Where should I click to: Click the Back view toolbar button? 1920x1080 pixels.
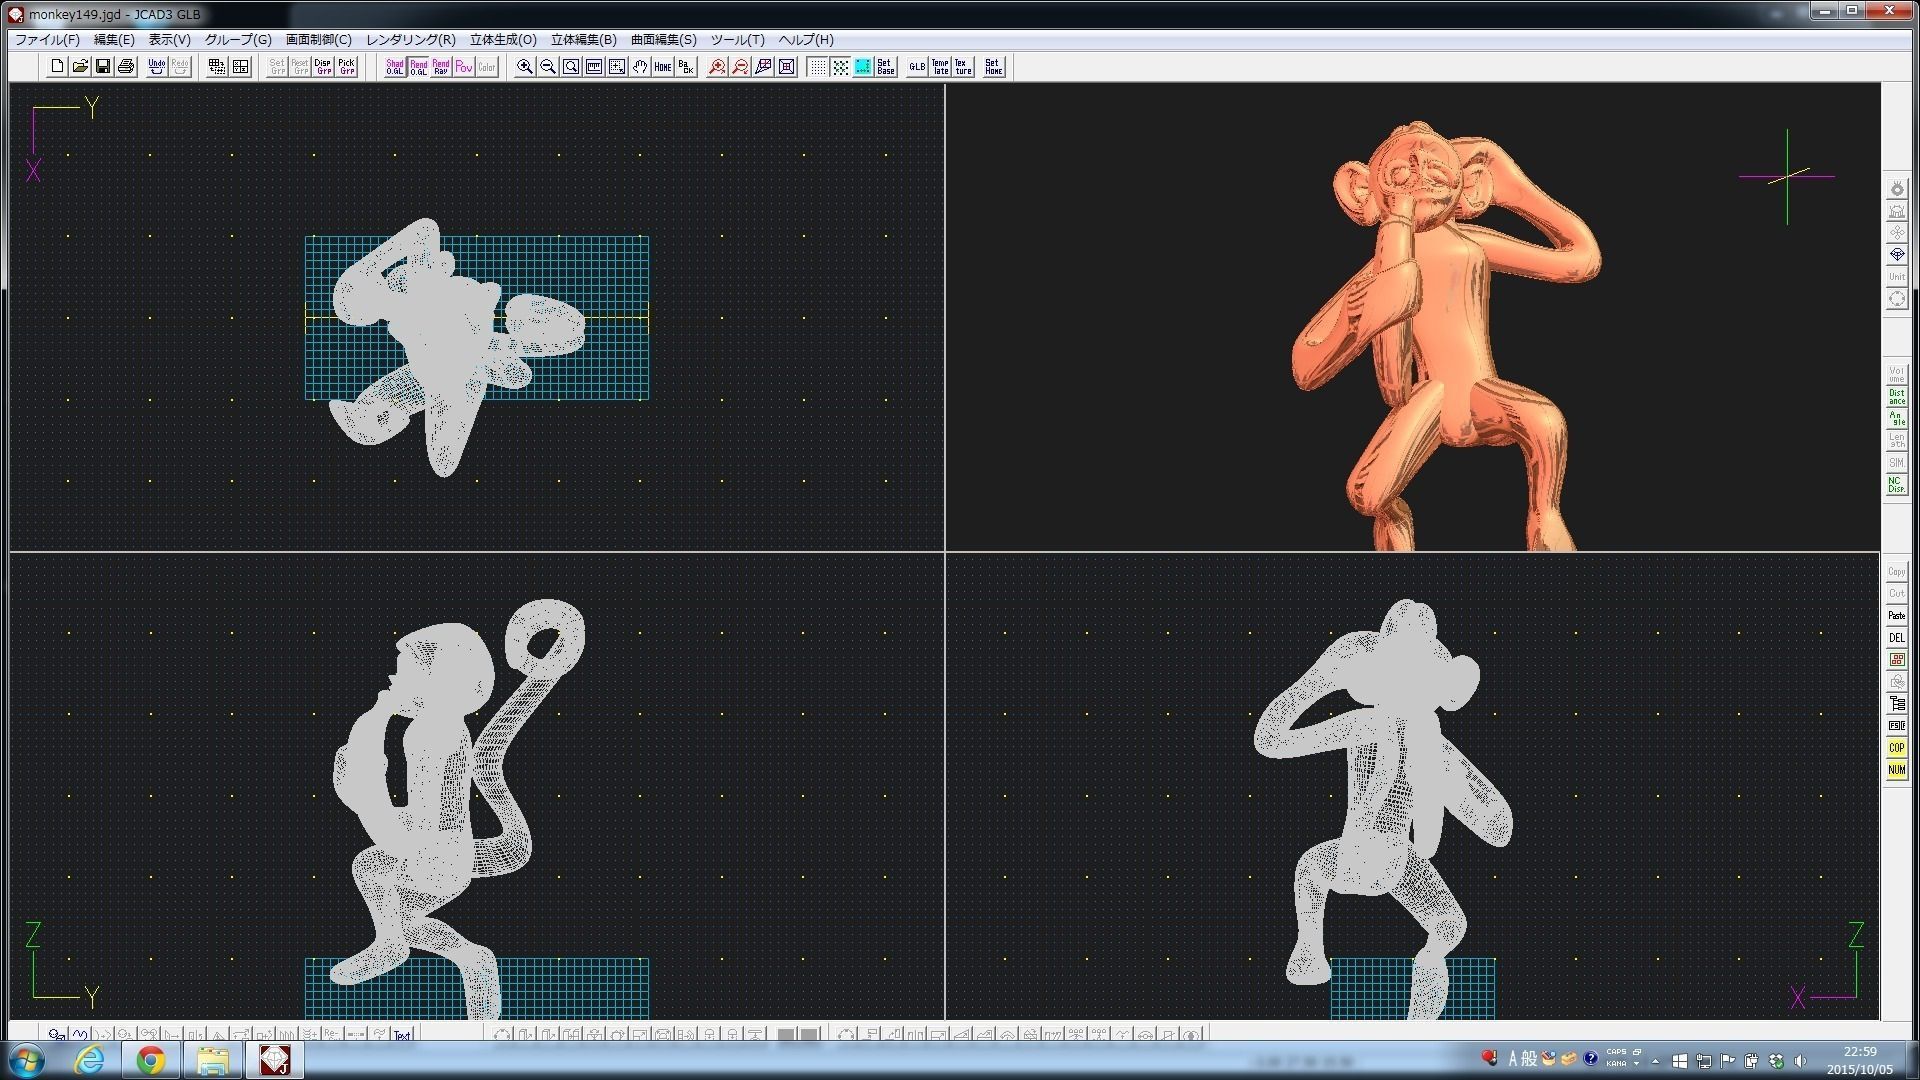[686, 67]
